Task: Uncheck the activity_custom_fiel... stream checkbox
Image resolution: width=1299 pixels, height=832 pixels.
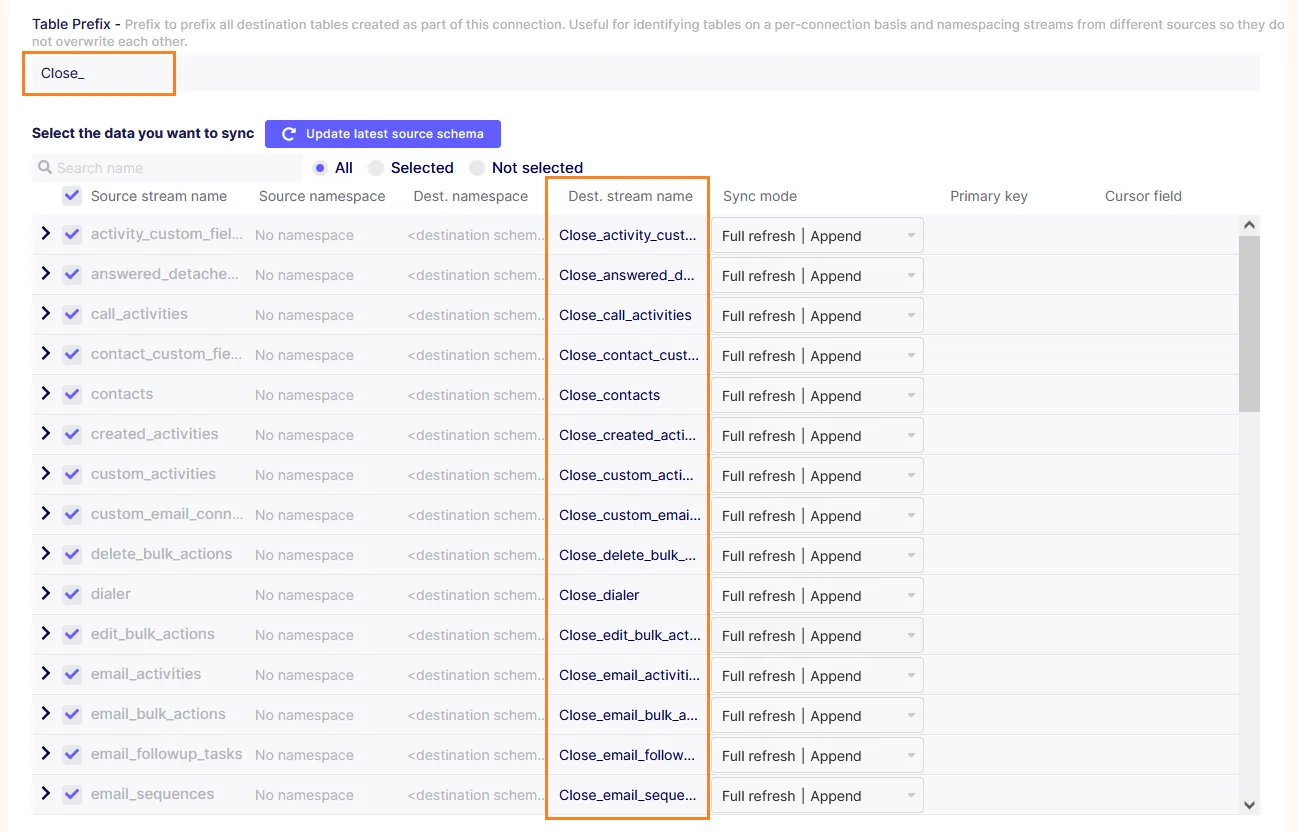Action: [x=72, y=234]
